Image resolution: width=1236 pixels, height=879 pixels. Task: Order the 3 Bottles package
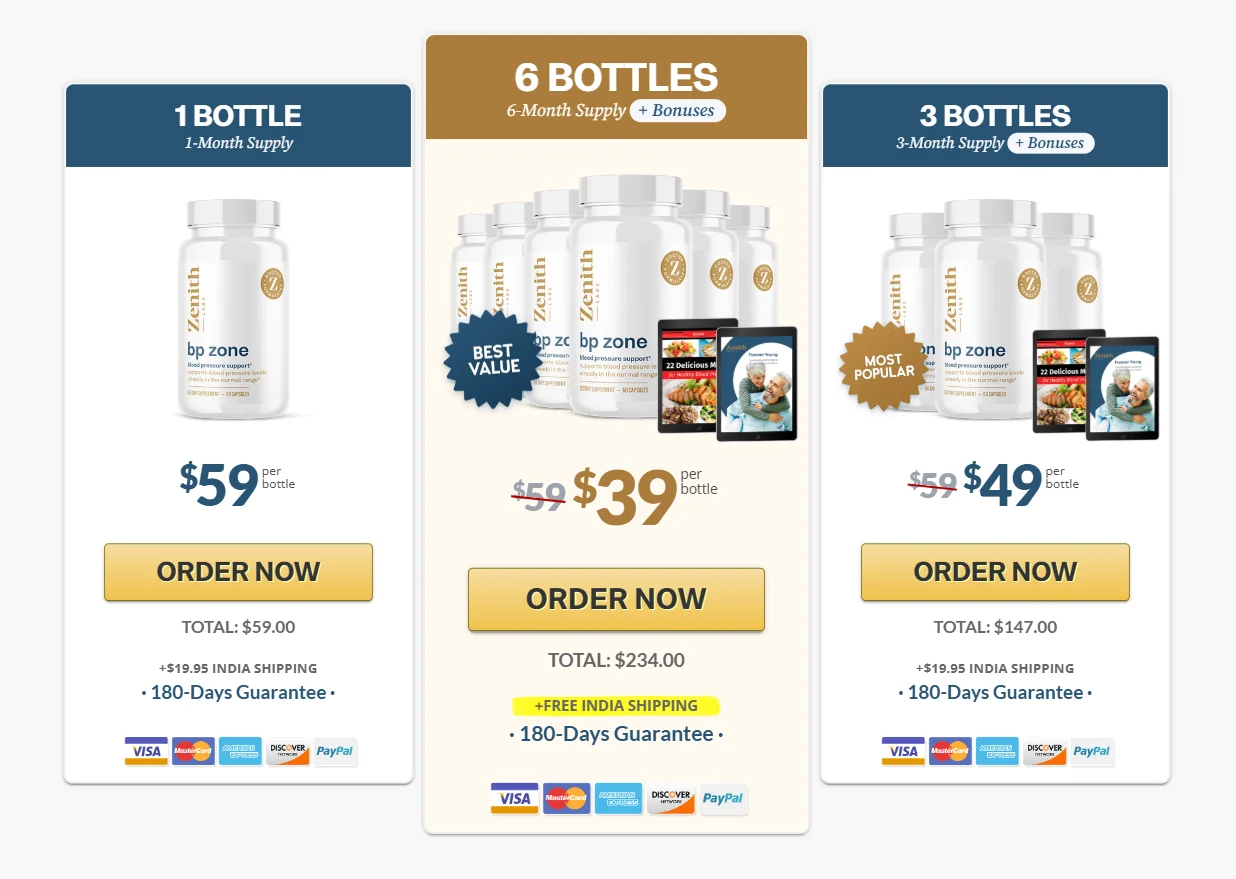click(995, 572)
